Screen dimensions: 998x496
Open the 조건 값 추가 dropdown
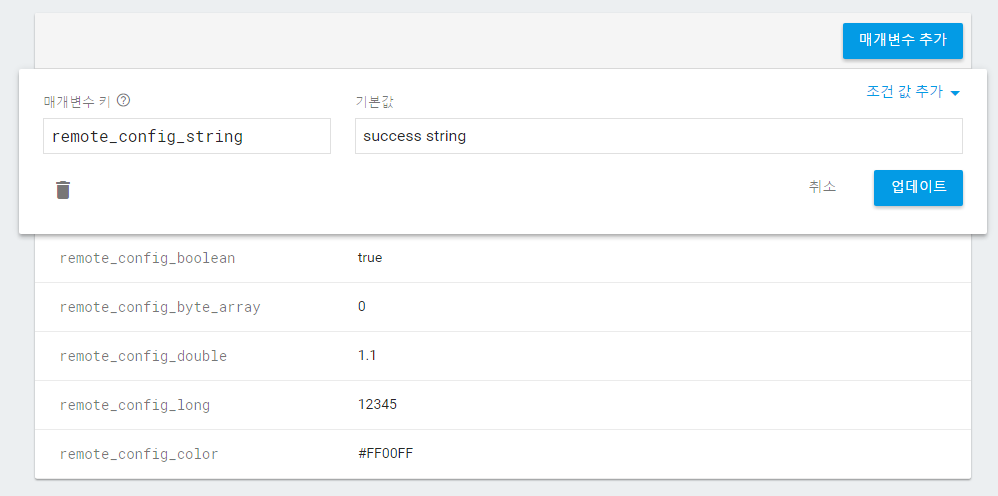(x=904, y=91)
